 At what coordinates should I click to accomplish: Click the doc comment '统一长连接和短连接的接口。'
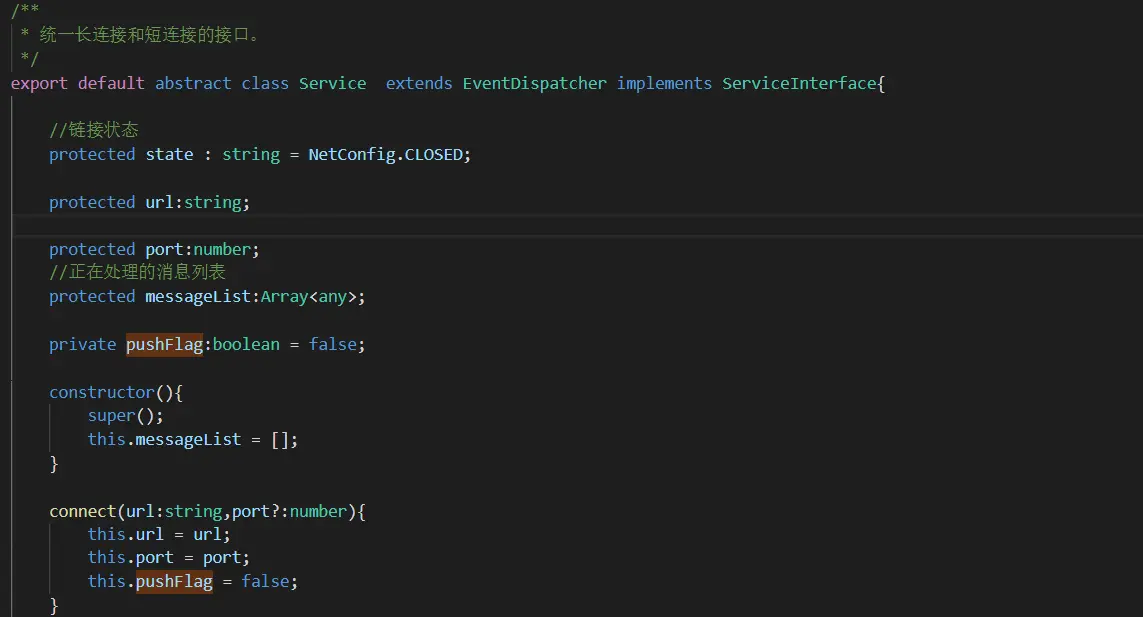point(149,34)
